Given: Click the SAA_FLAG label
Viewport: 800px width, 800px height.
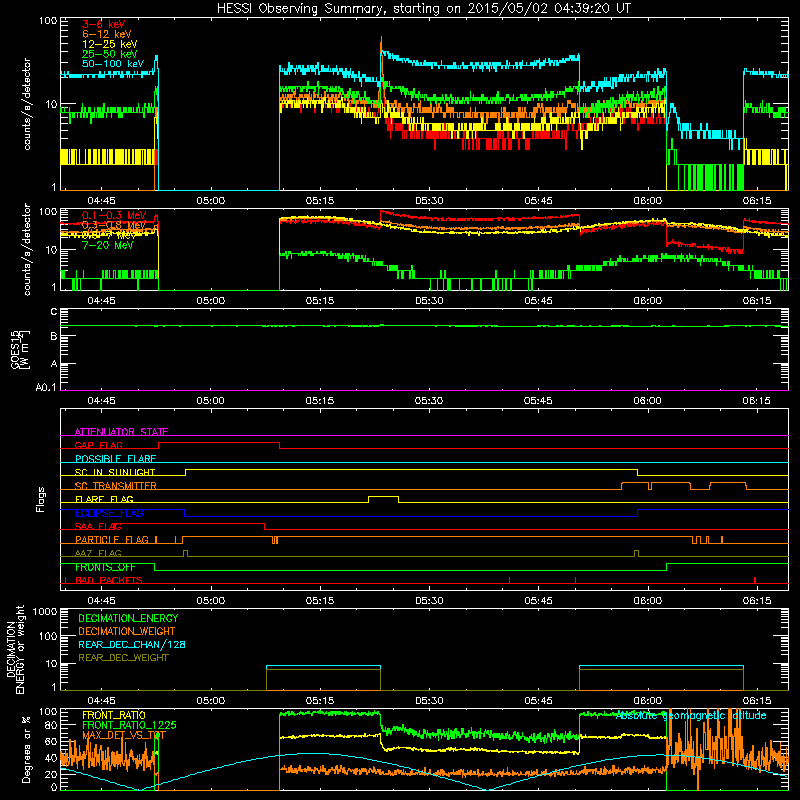Looking at the screenshot, I should tap(98, 527).
